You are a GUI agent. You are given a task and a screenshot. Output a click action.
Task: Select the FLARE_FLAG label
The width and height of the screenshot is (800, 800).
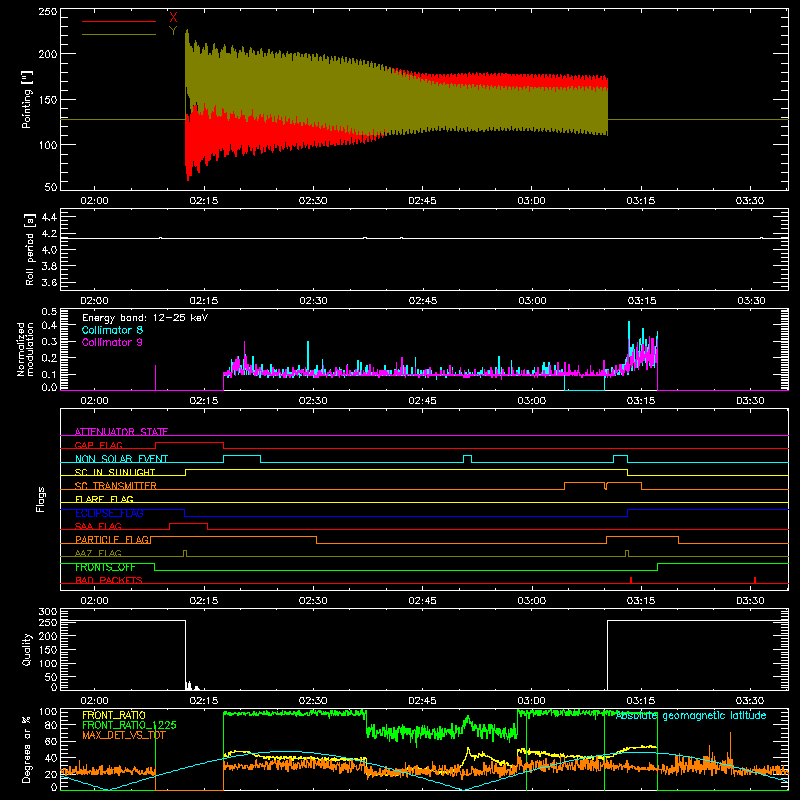104,499
